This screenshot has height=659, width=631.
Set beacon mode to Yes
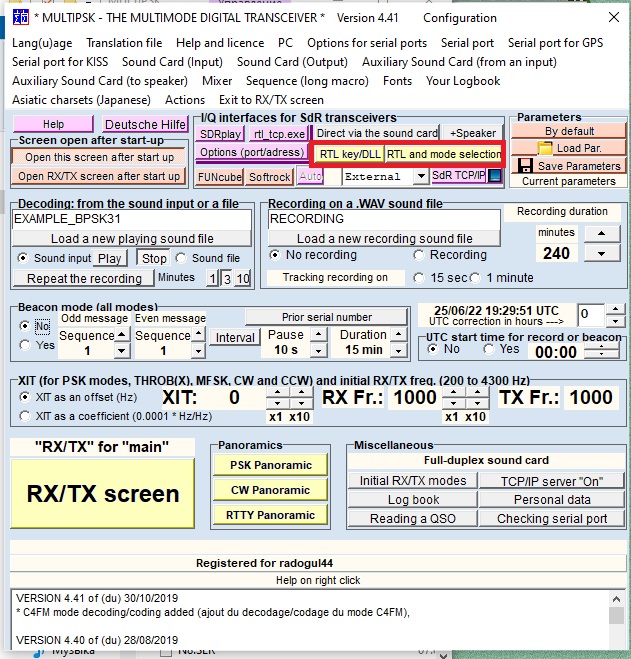point(26,345)
